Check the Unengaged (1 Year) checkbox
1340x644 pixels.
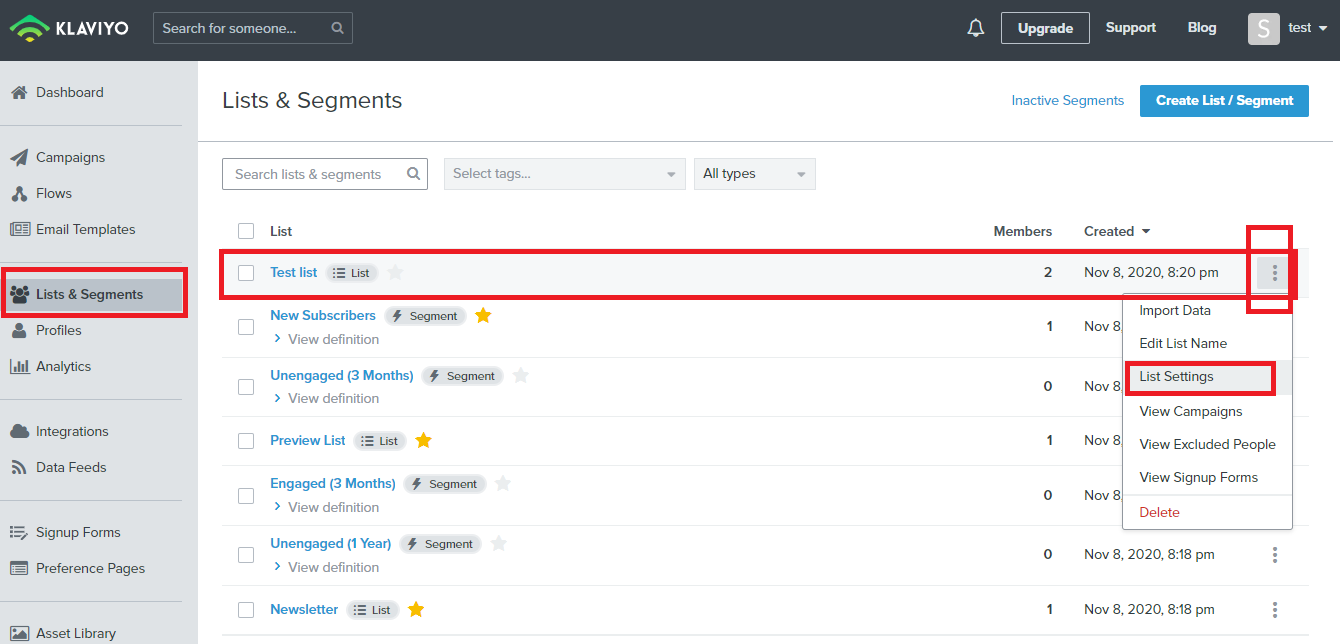click(x=246, y=555)
